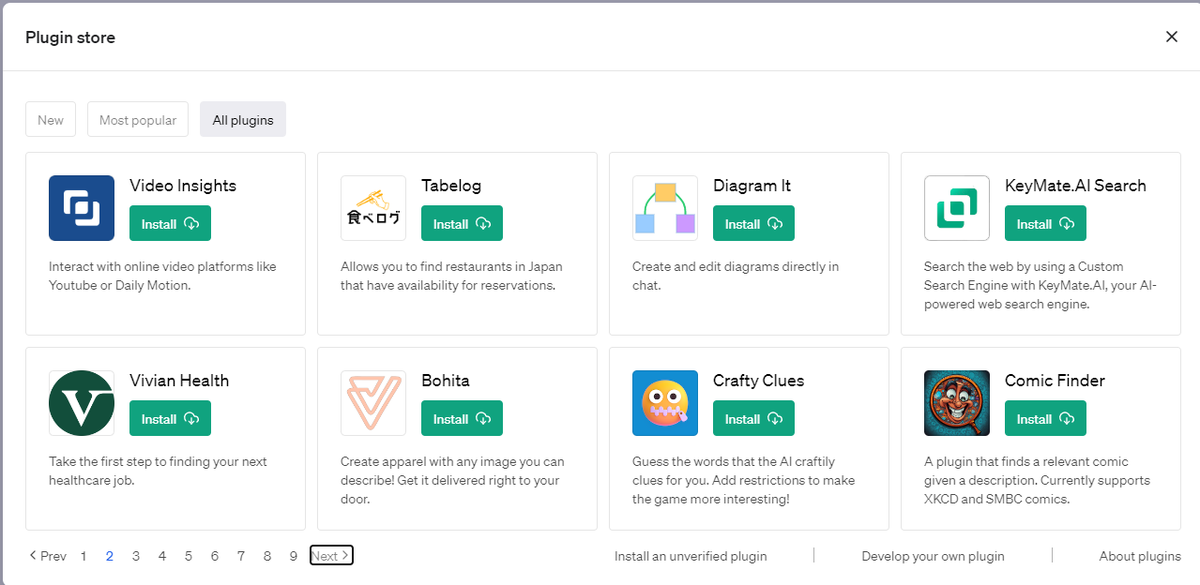Click the Bohita title text

(x=445, y=380)
